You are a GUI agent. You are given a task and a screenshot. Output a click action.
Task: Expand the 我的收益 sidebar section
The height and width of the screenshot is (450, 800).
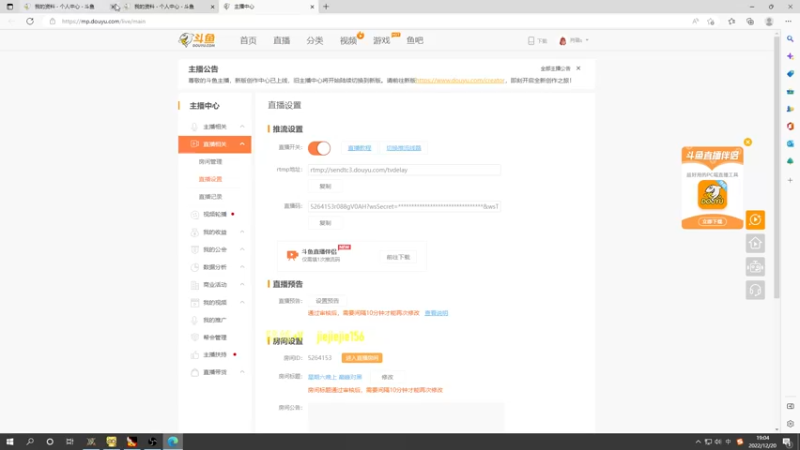click(x=242, y=232)
